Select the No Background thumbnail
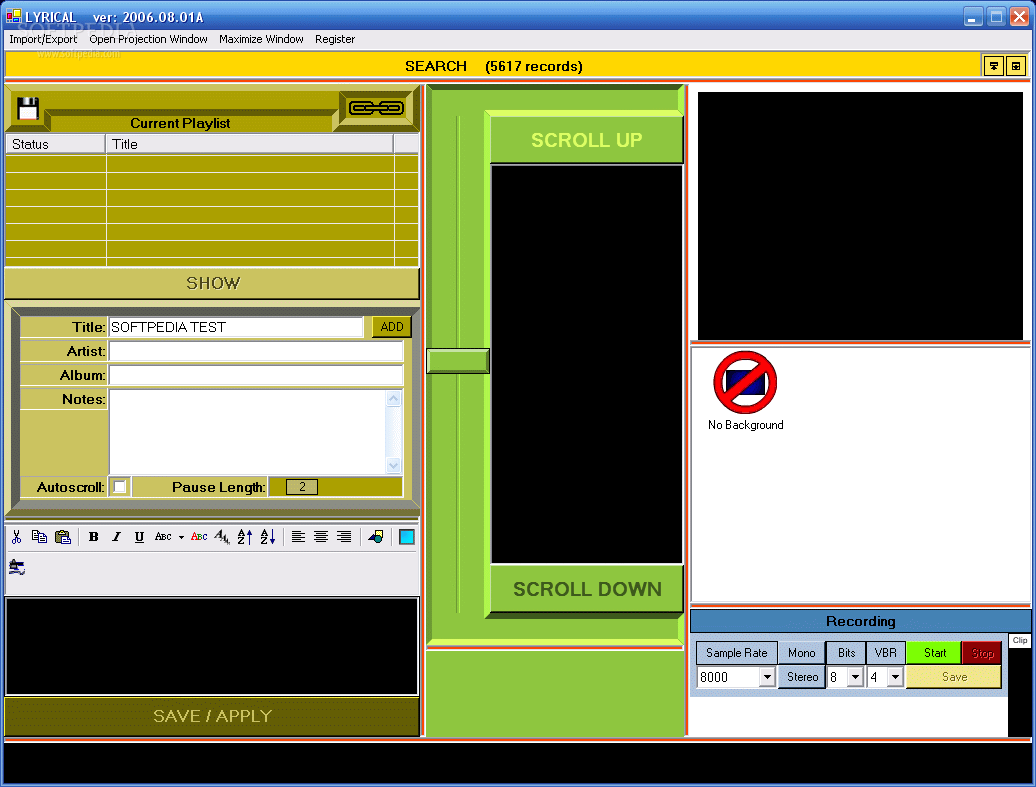This screenshot has width=1036, height=787. pos(745,391)
